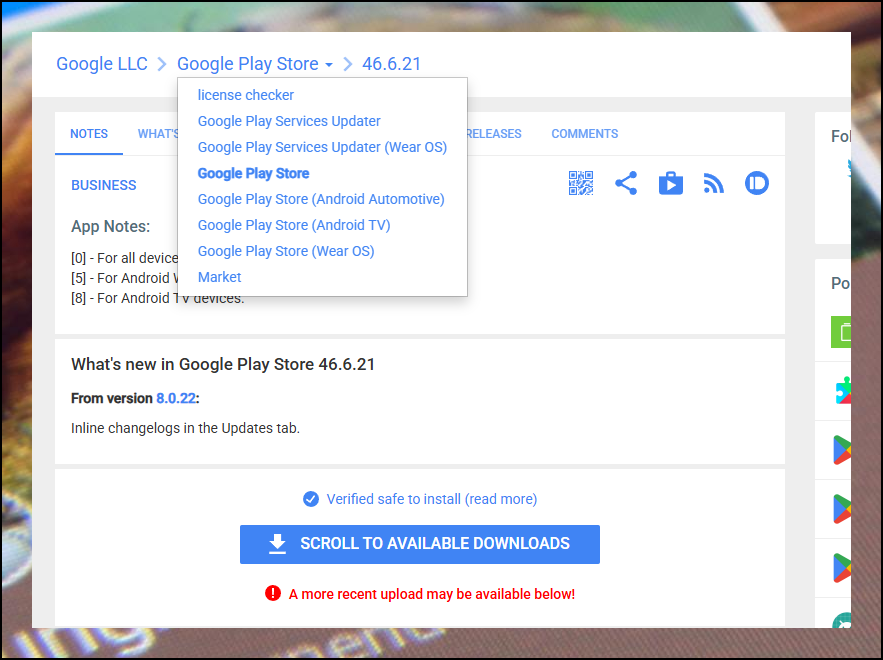
Task: Choose Google Play Store (Android Automotive)
Action: point(321,199)
